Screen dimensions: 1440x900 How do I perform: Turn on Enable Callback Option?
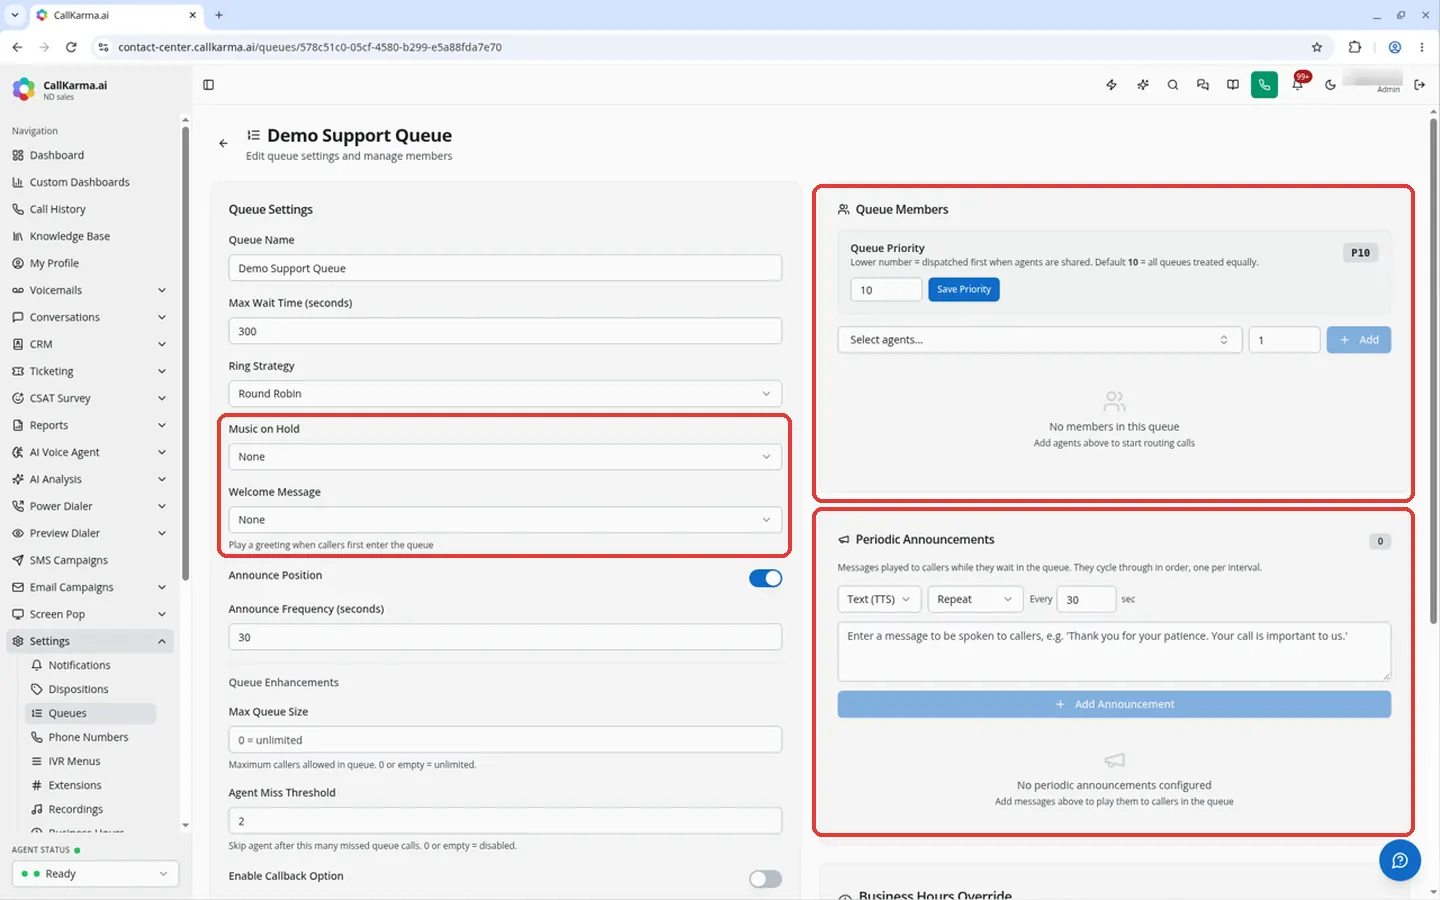point(766,879)
